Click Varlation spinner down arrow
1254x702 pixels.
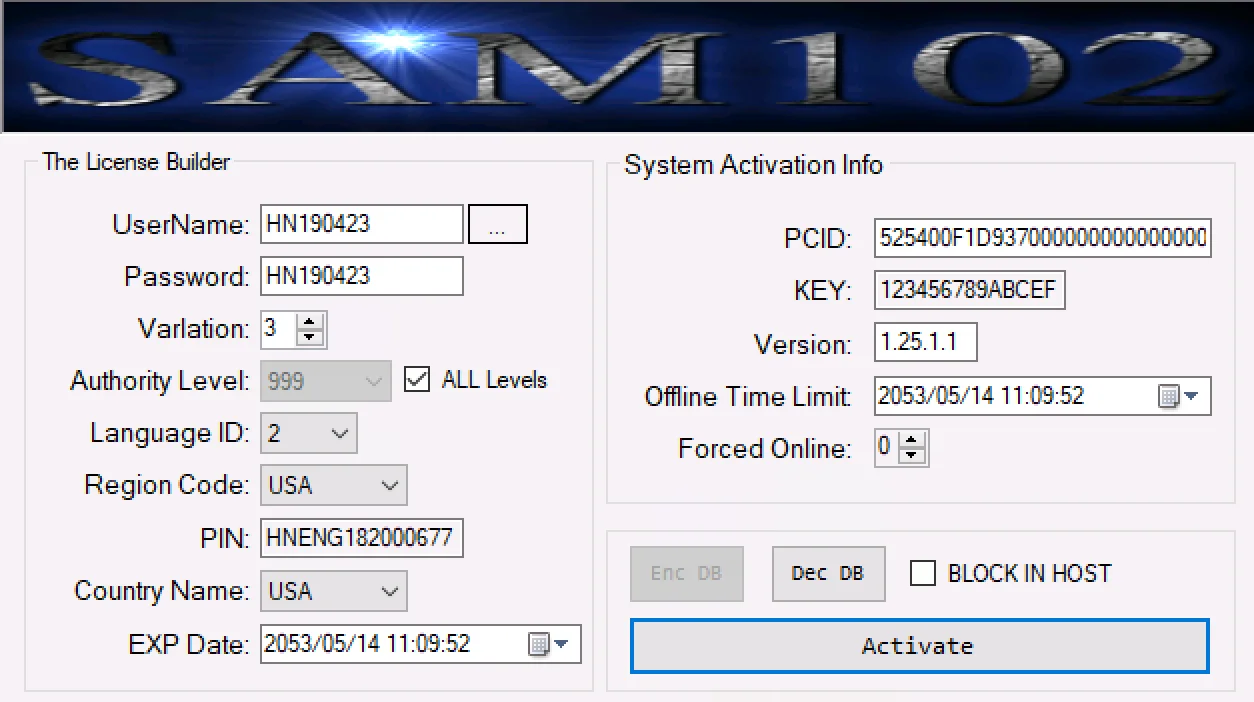(310, 337)
